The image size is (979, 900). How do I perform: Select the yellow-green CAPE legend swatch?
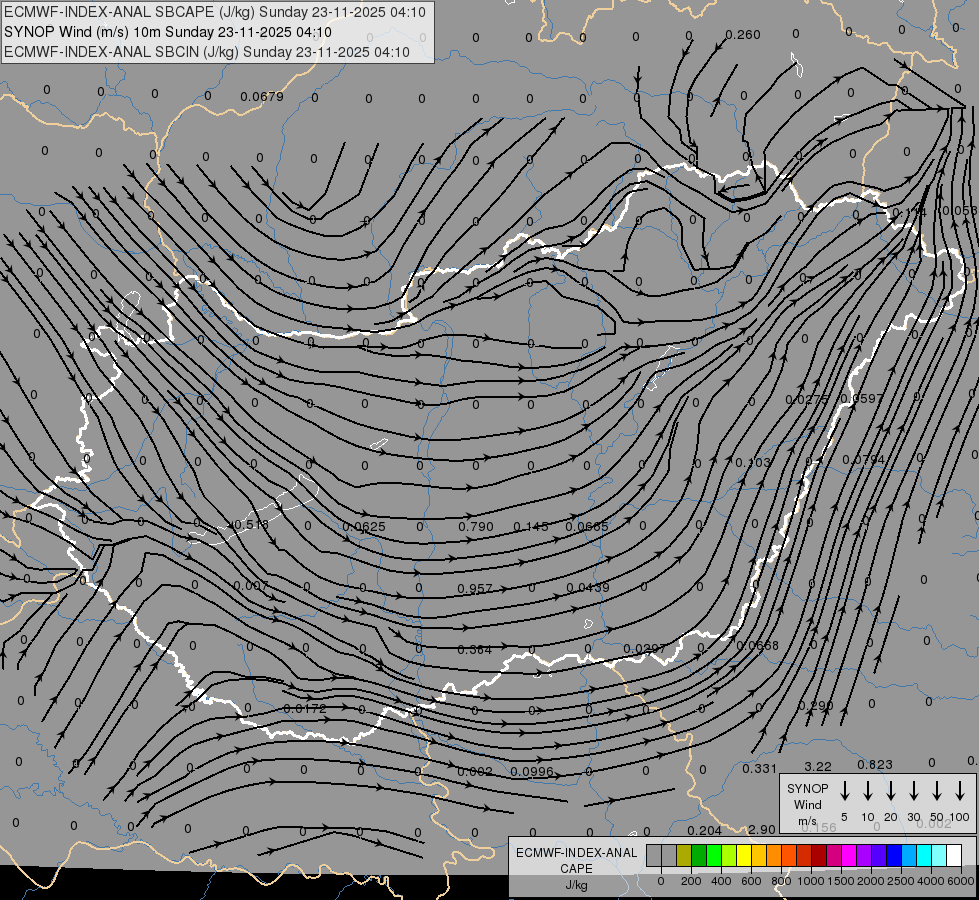[x=729, y=855]
